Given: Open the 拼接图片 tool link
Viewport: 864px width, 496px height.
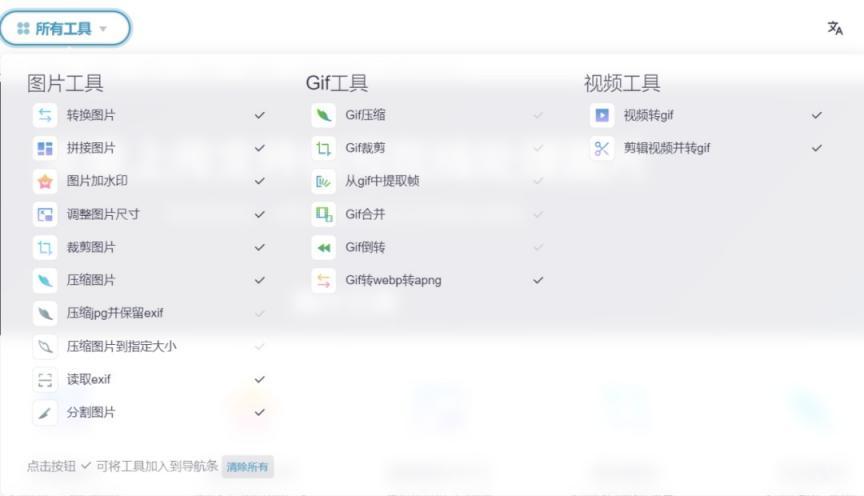Looking at the screenshot, I should point(91,148).
